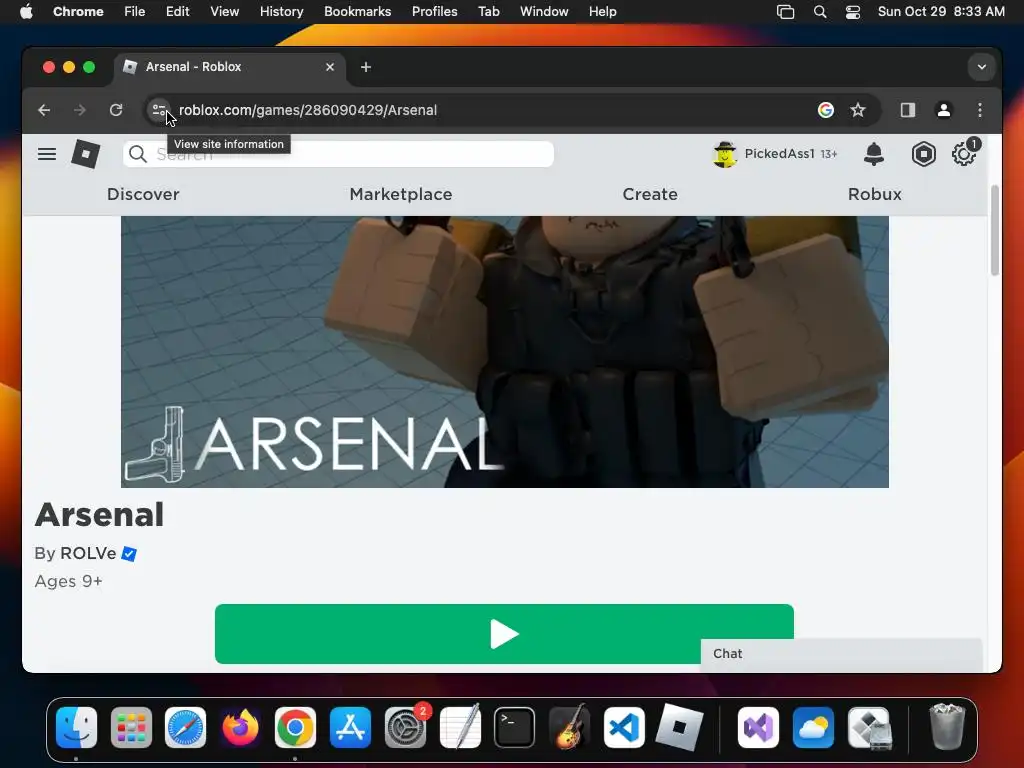Click the date and time in menu bar

[x=941, y=12]
